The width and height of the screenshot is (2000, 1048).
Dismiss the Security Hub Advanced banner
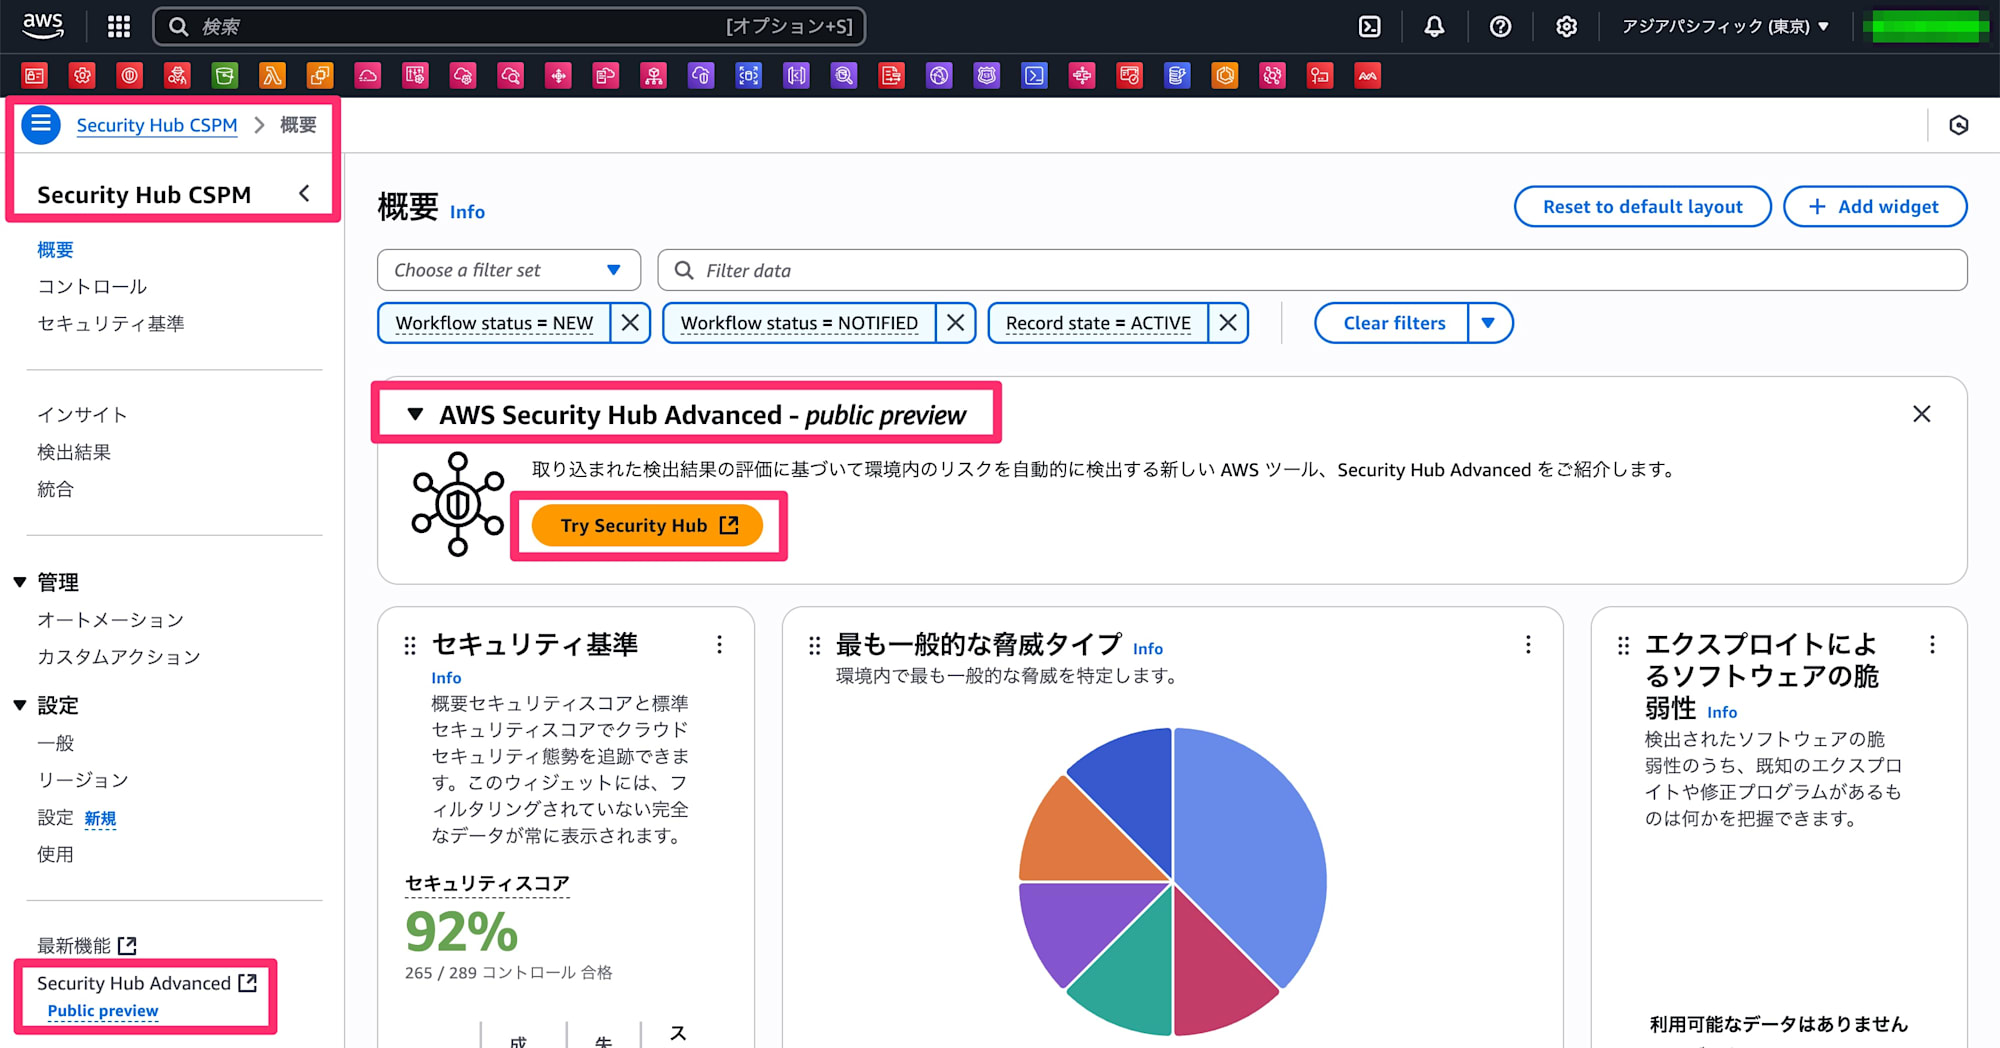click(x=1921, y=414)
